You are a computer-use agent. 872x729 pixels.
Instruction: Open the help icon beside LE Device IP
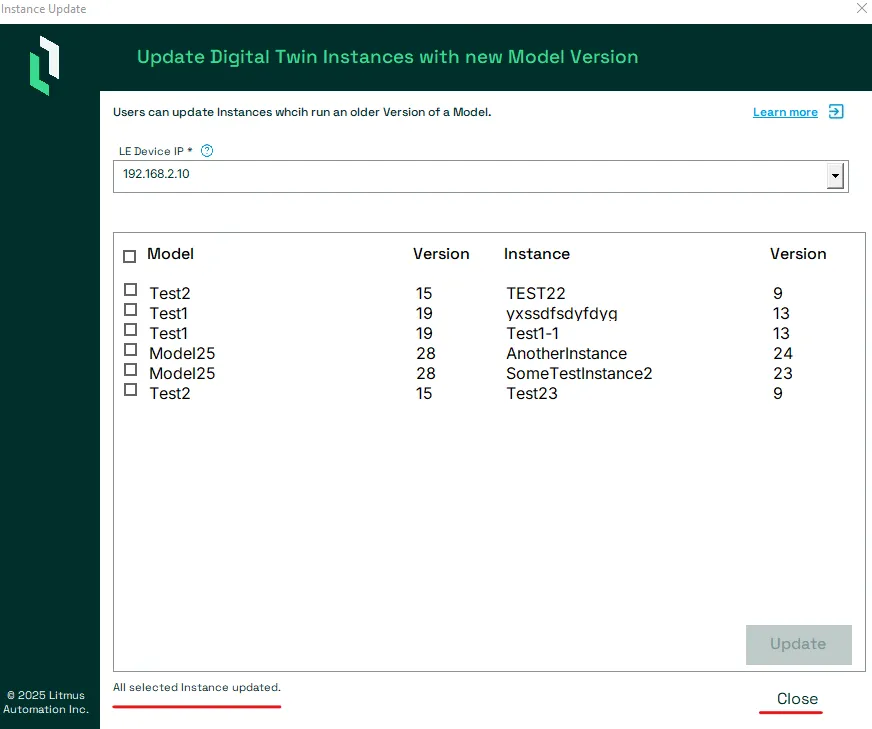point(207,151)
